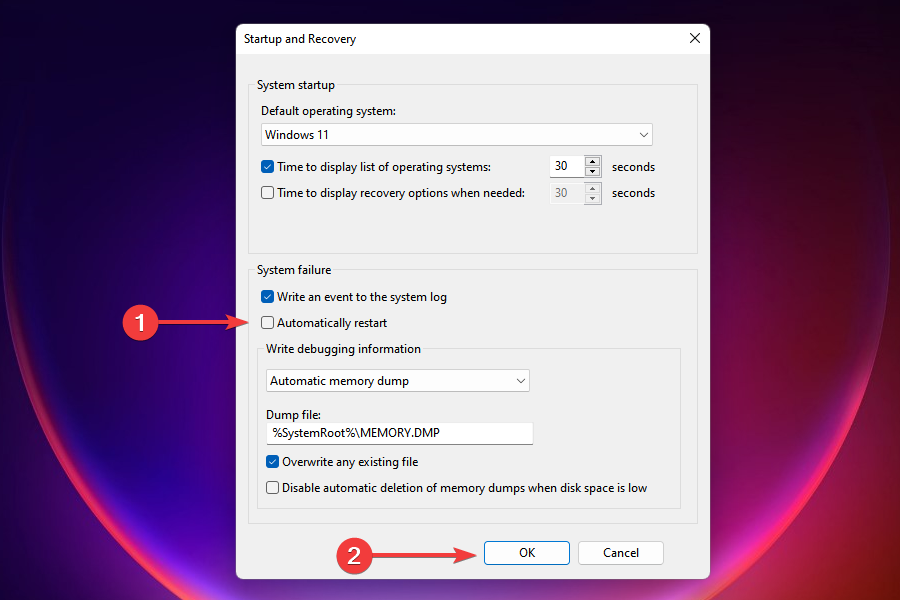Enable Disable automatic deletion of memory dumps

tap(273, 487)
